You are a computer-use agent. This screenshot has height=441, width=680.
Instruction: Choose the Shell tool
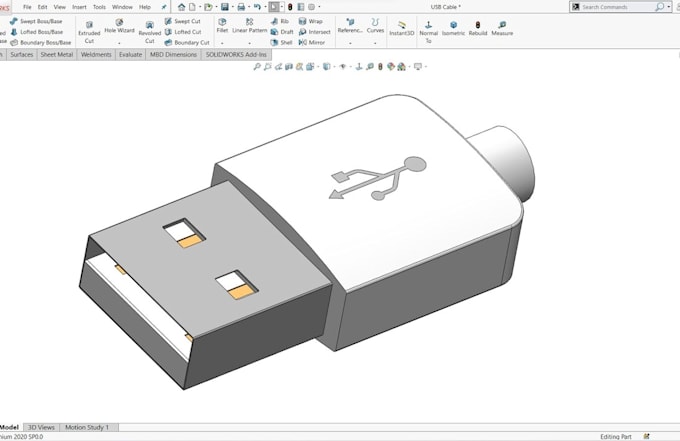click(x=281, y=42)
